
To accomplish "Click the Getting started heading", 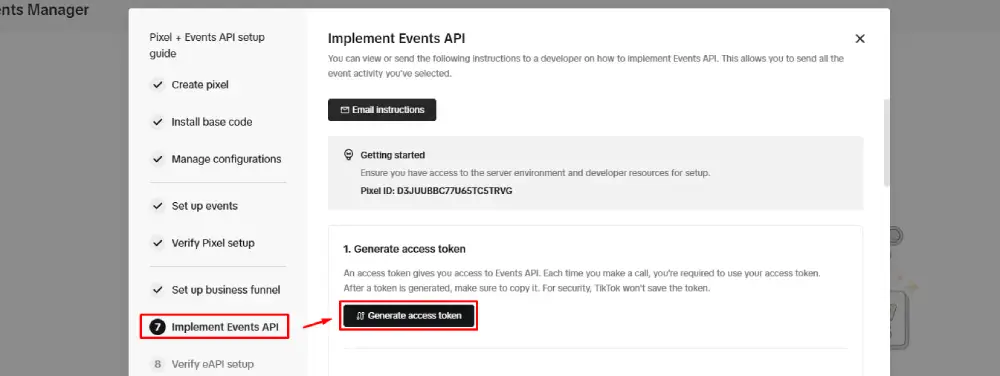I will tap(393, 155).
